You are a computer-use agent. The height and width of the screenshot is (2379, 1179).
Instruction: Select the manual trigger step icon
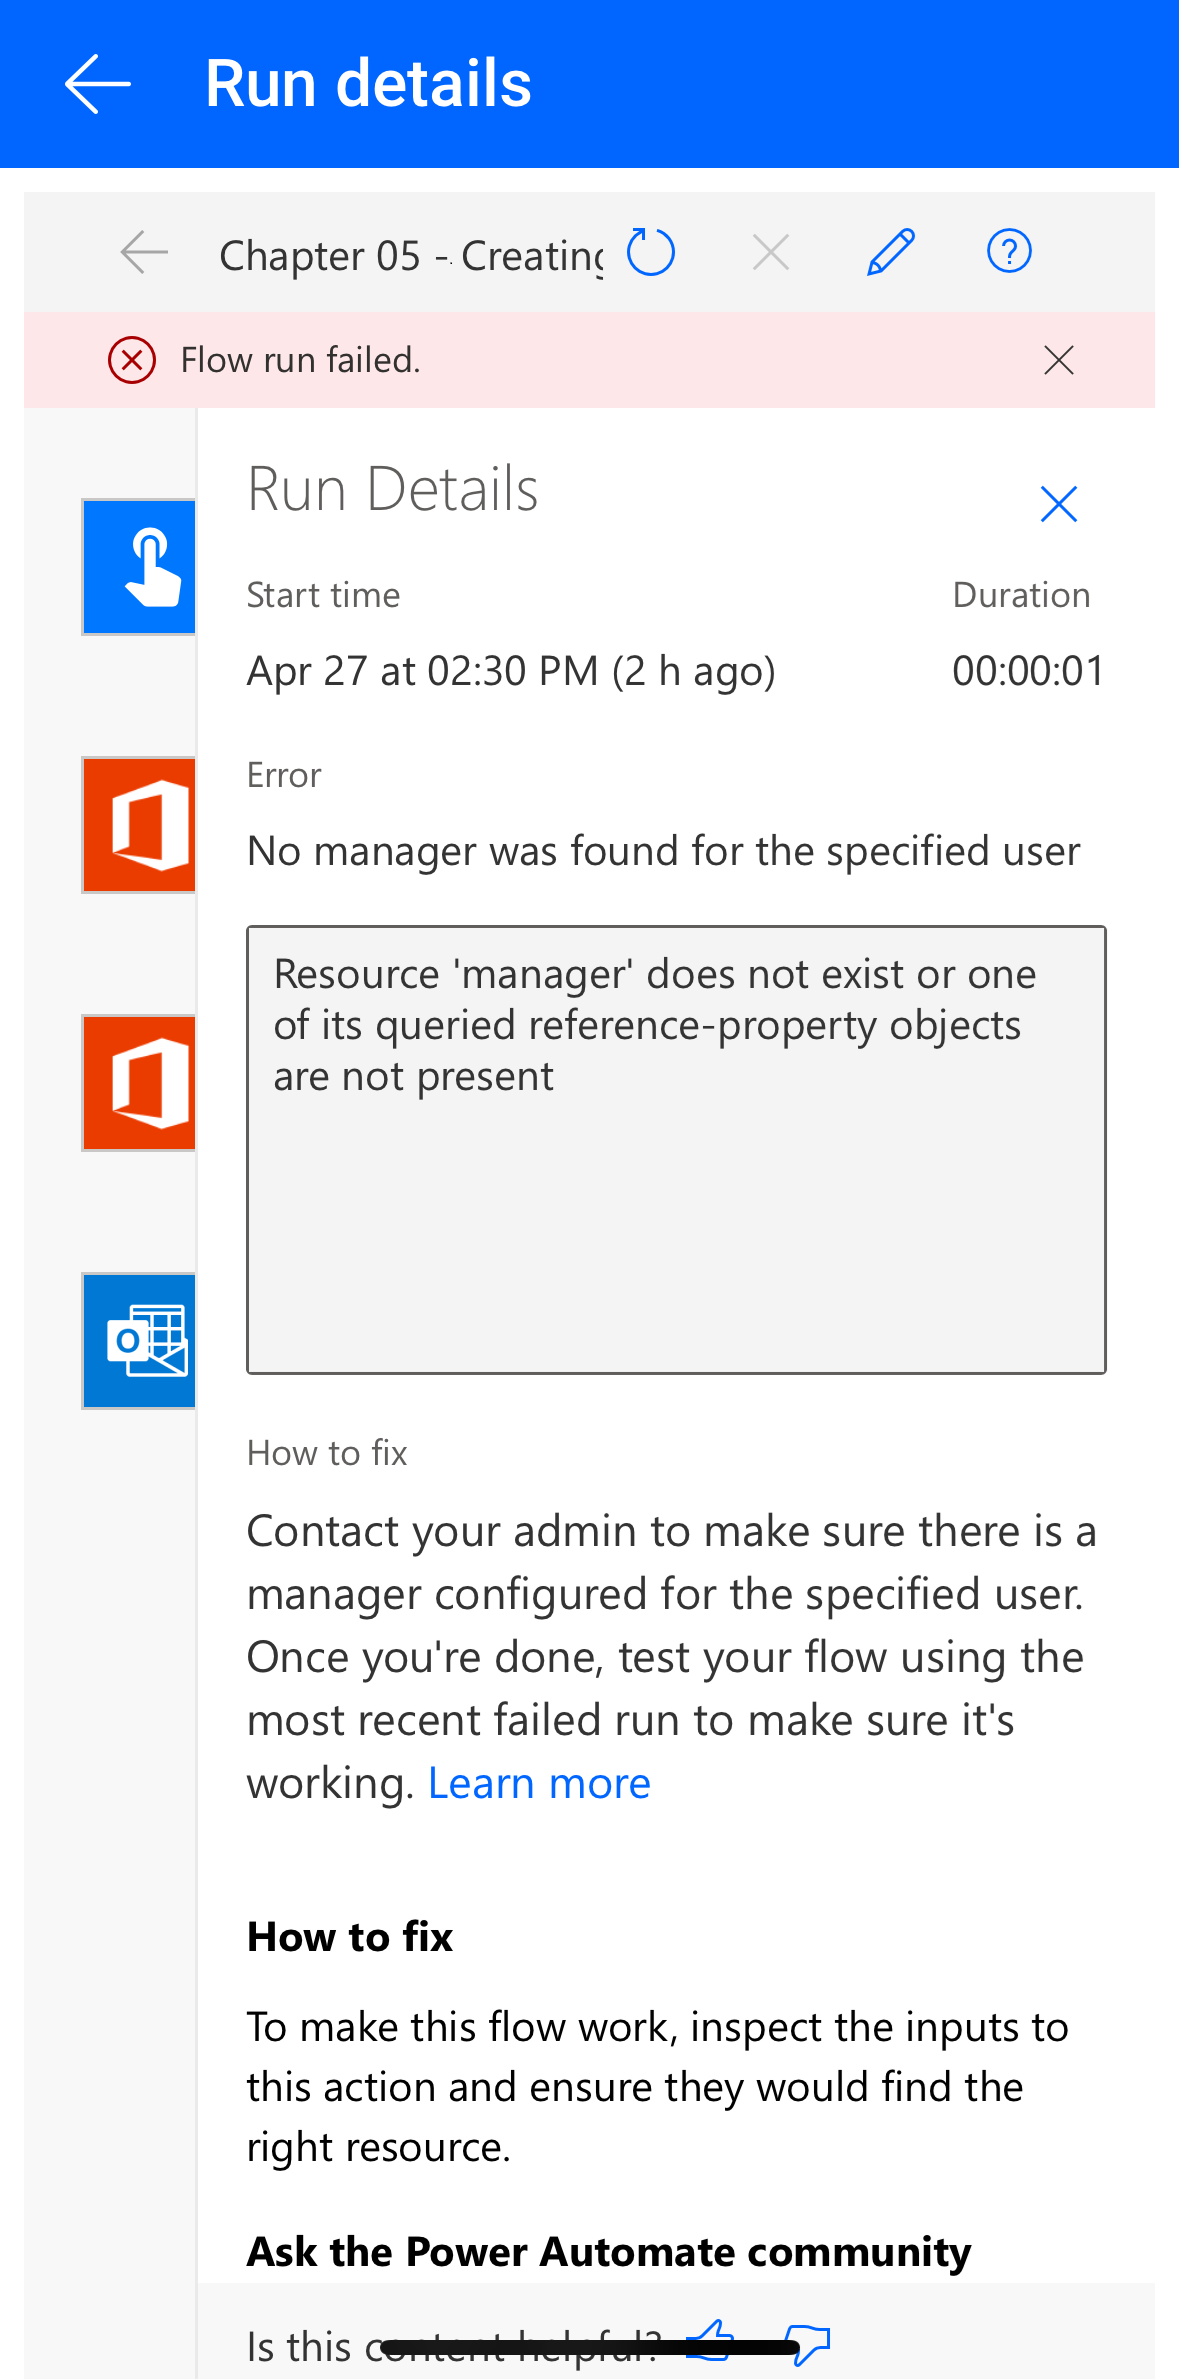pyautogui.click(x=139, y=567)
